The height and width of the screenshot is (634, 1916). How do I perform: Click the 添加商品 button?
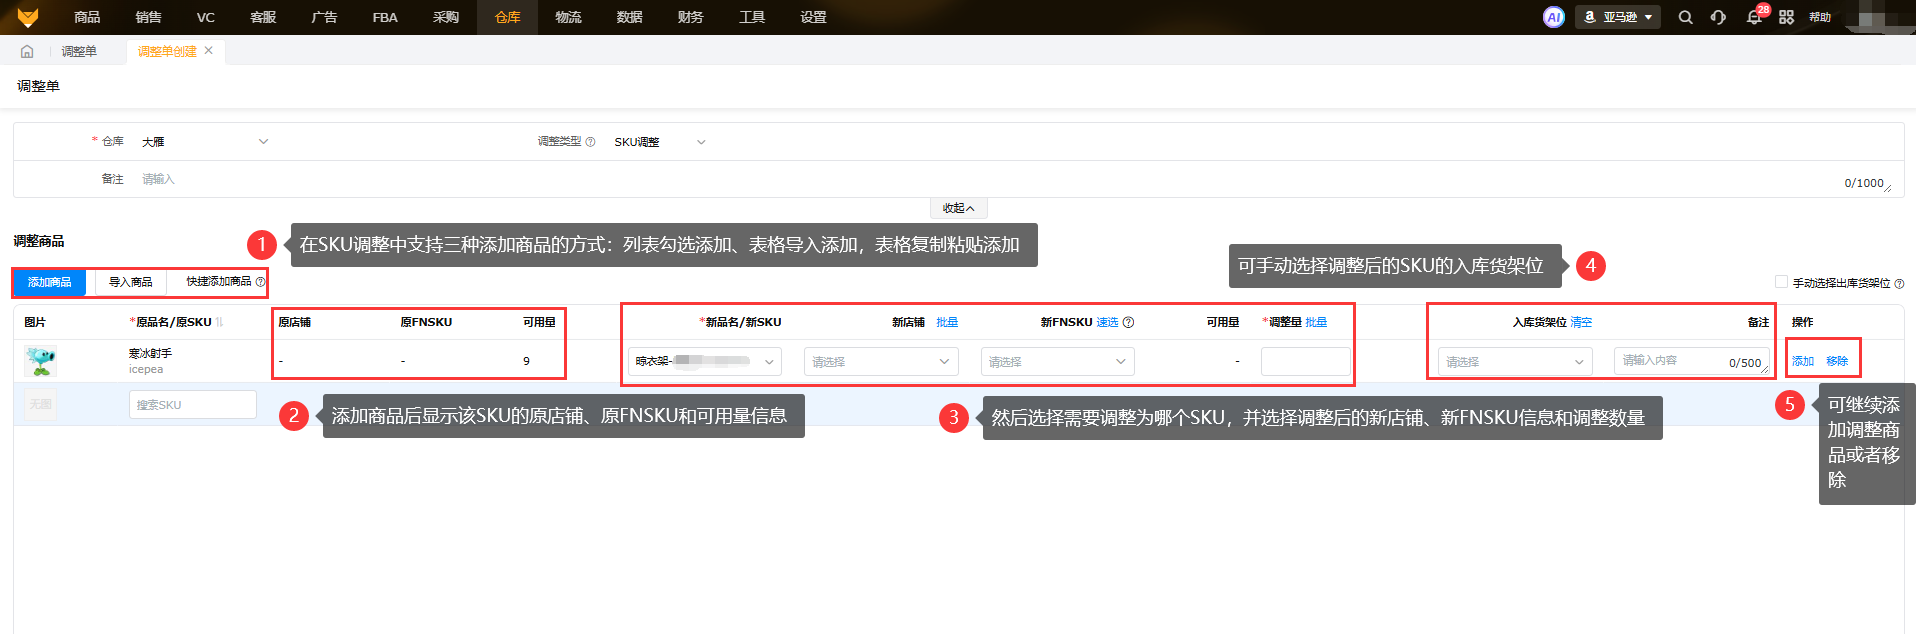click(50, 282)
